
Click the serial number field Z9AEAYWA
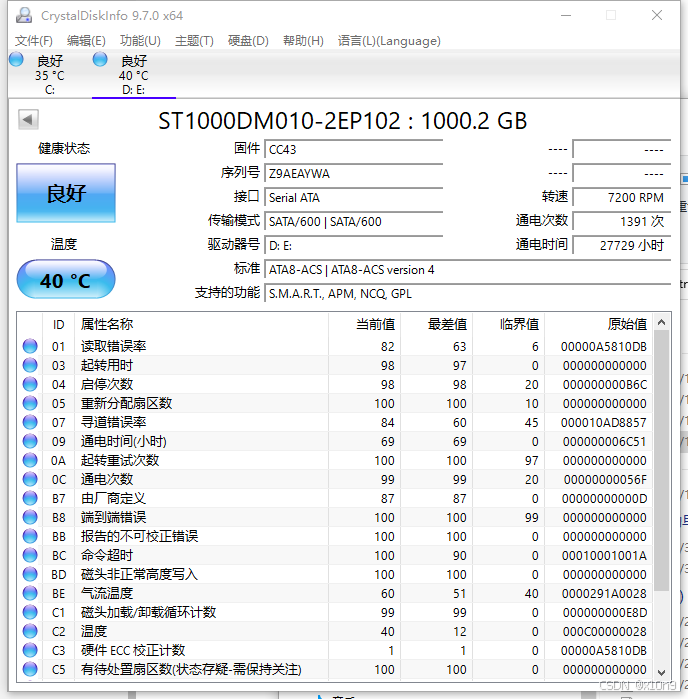354,173
